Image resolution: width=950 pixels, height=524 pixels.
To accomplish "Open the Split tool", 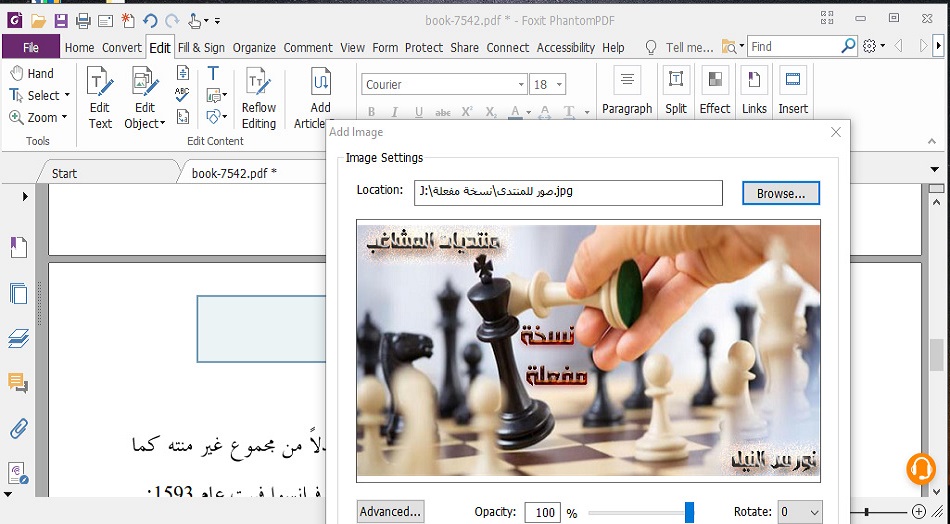I will pos(676,90).
